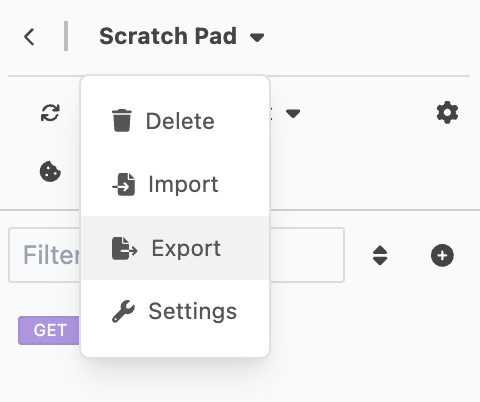Click the partly hidden environment label left of the caret
The width and height of the screenshot is (480, 402).
click(271, 113)
